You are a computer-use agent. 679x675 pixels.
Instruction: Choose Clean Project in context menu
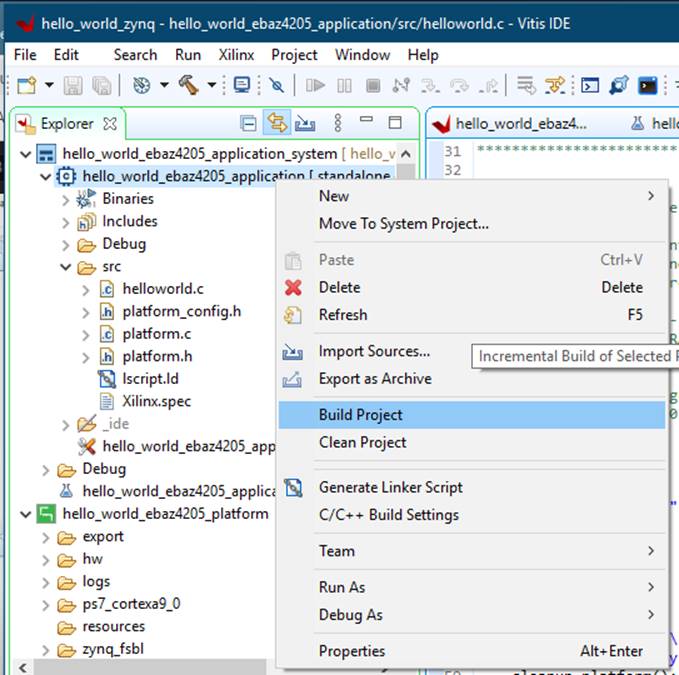pos(362,443)
